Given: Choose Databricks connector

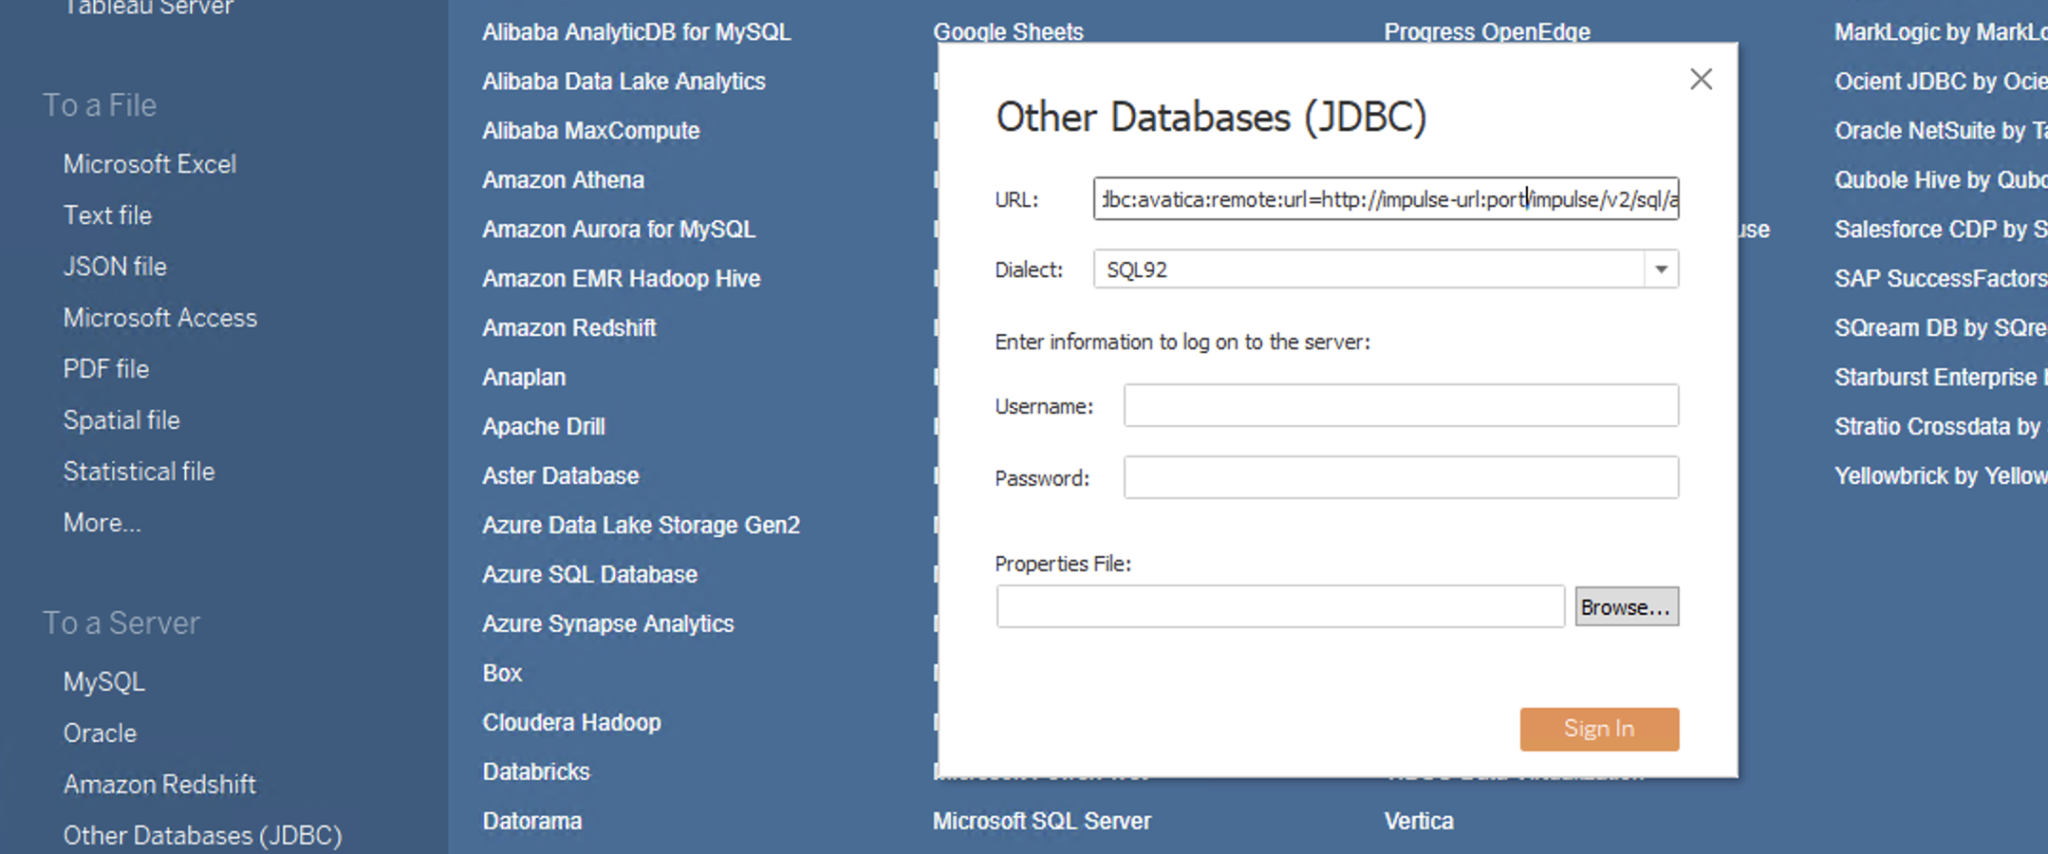Looking at the screenshot, I should click(536, 772).
